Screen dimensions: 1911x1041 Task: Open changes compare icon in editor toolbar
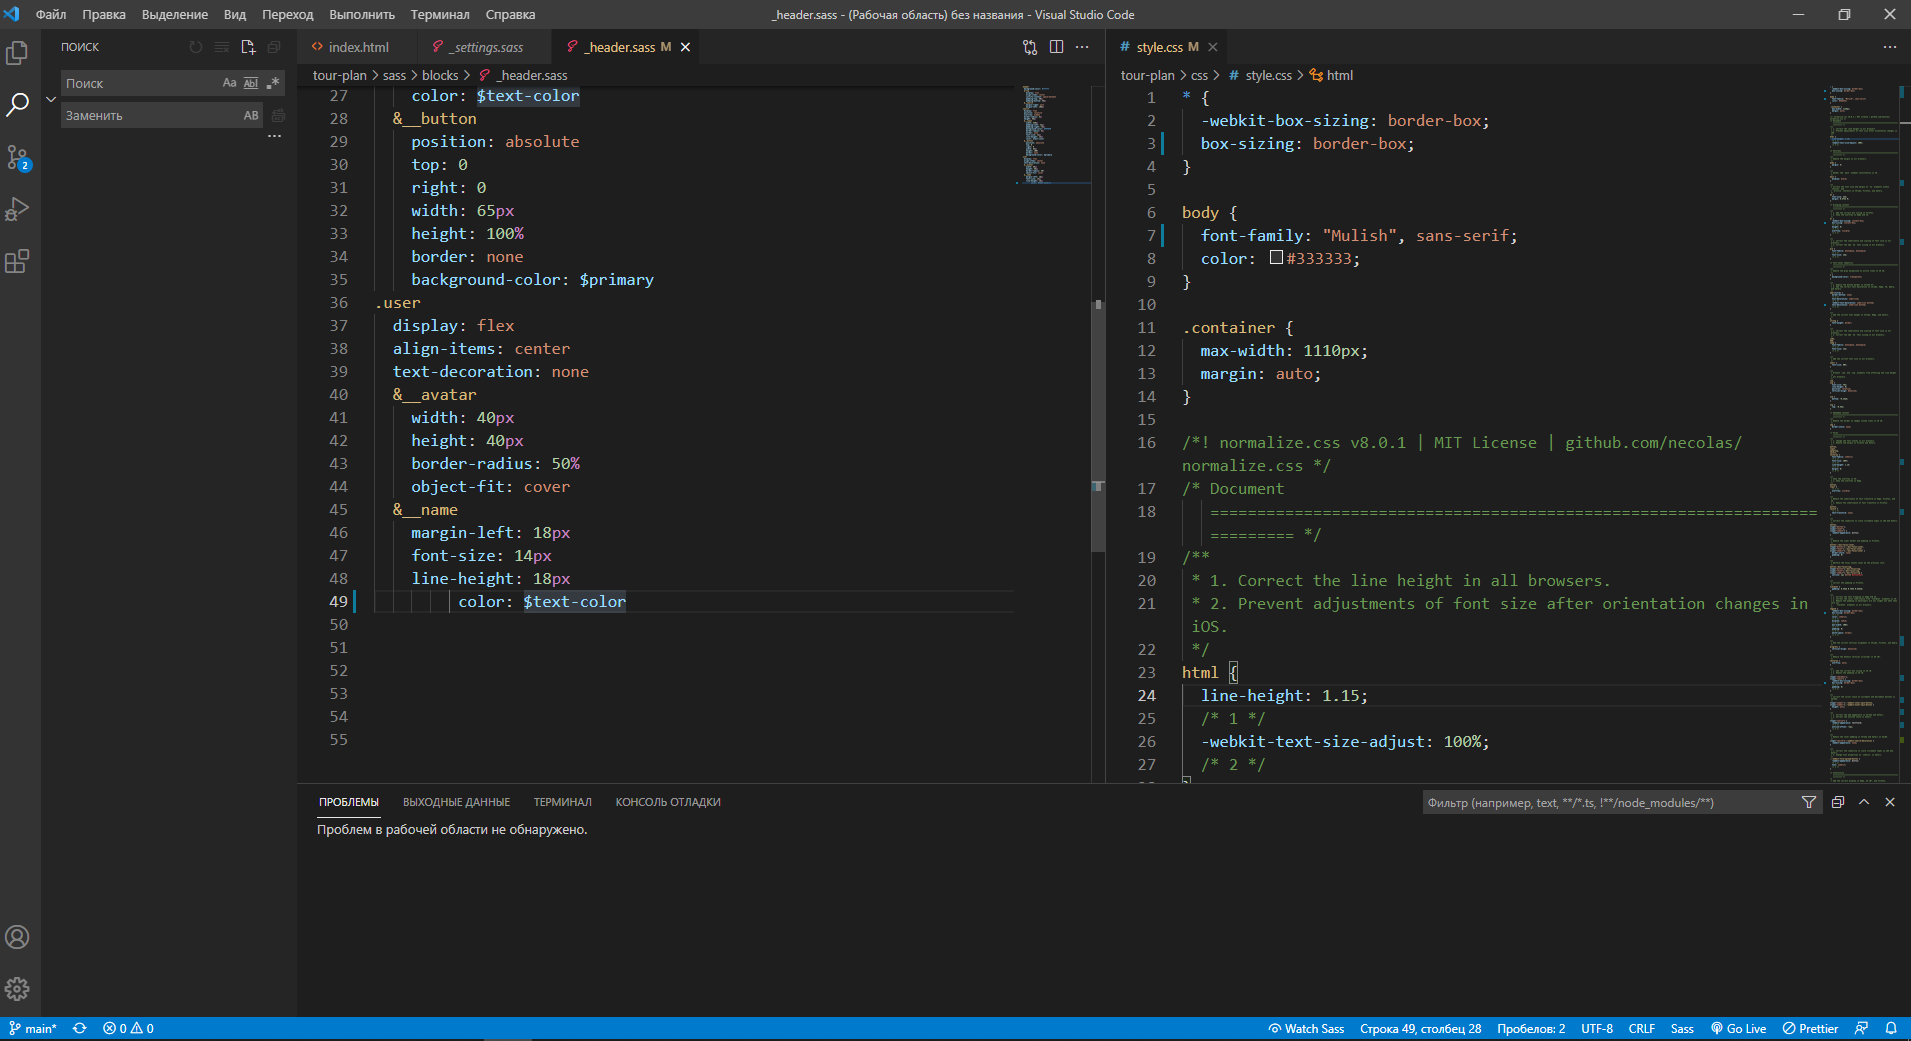[x=1030, y=47]
